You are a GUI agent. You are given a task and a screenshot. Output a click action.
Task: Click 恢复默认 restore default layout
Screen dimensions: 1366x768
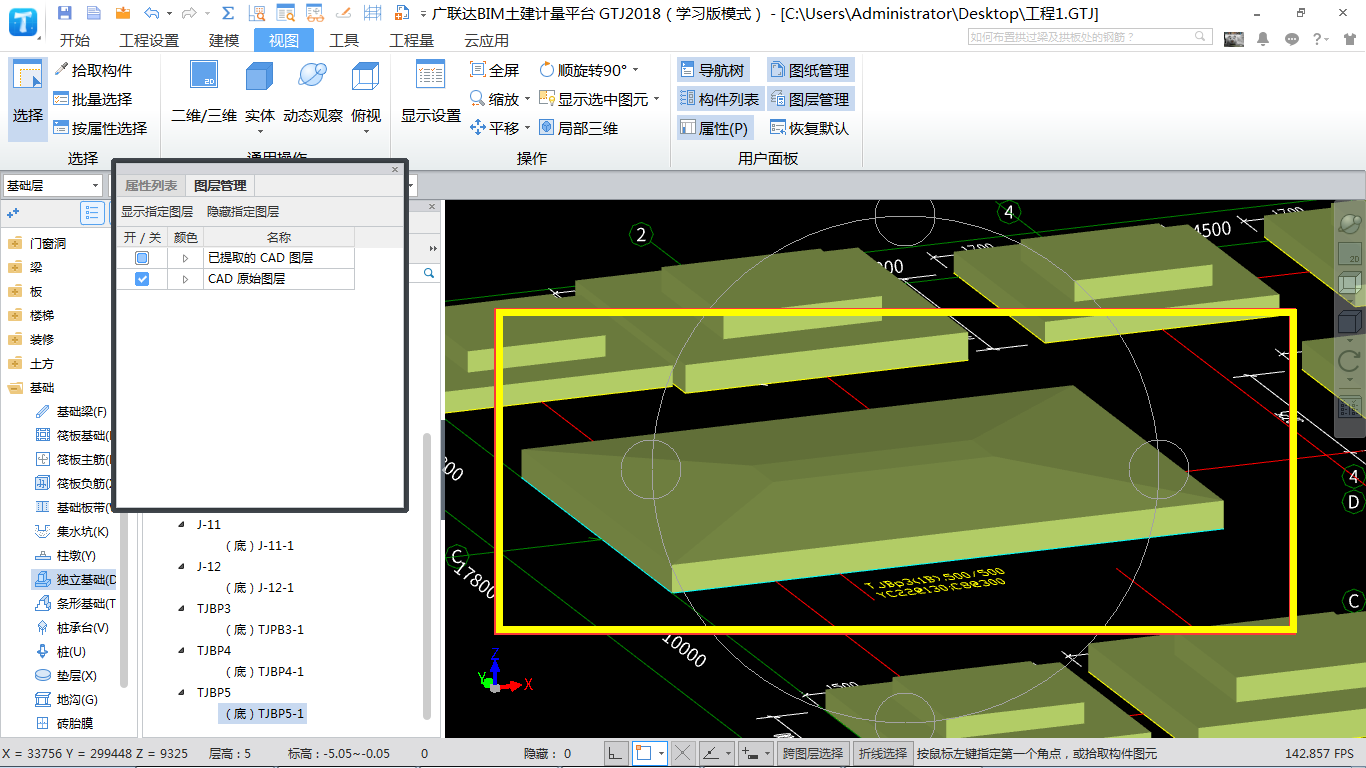pyautogui.click(x=810, y=128)
